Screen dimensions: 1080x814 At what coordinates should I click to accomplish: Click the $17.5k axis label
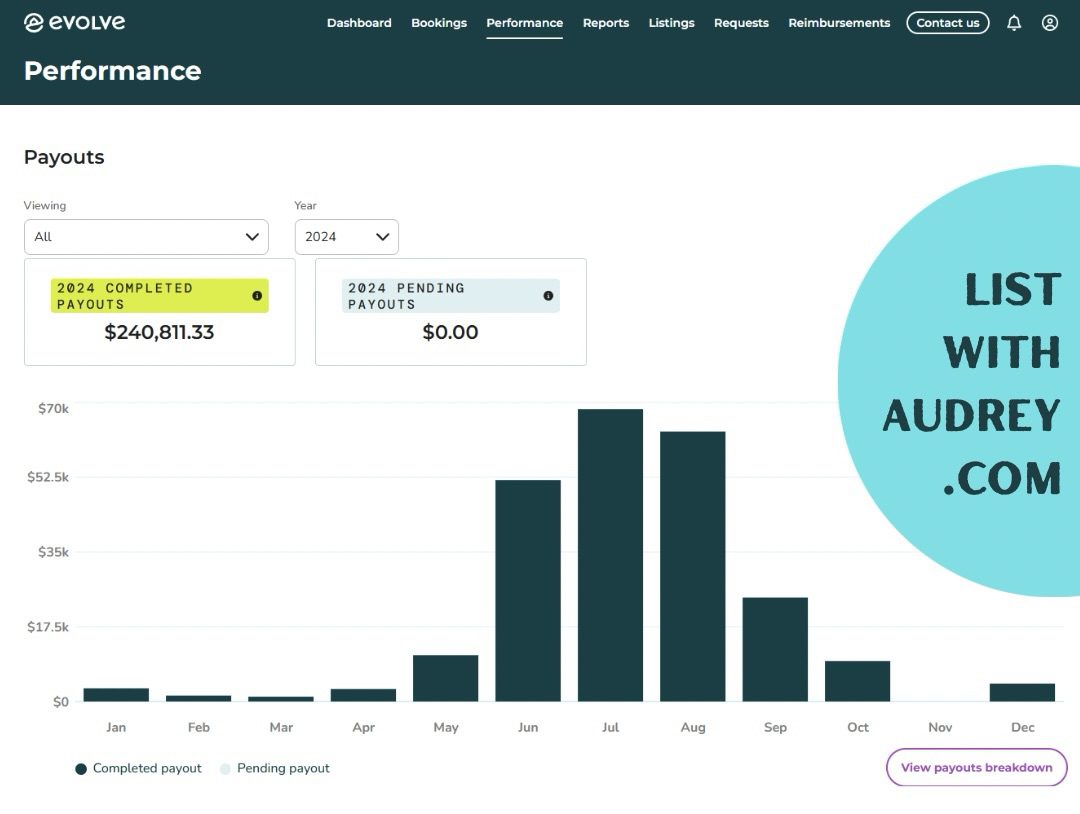(x=48, y=627)
